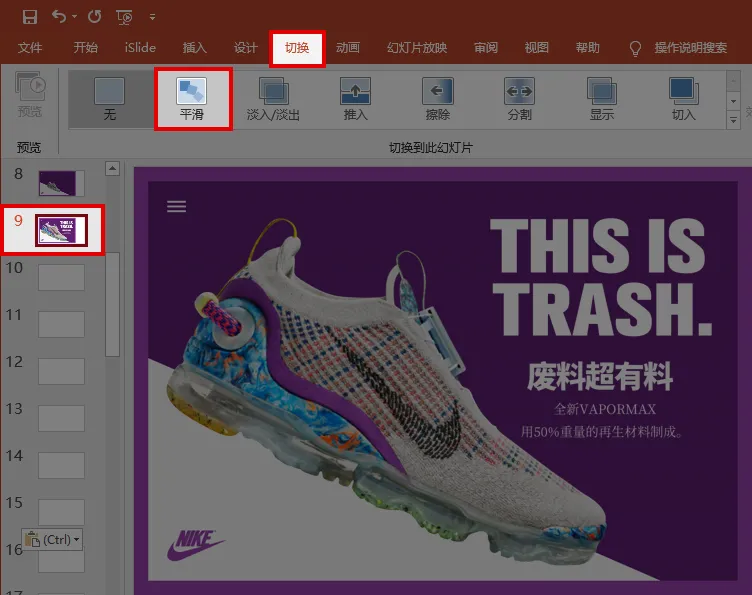This screenshot has width=752, height=595.
Task: Select the 用50%重量的再生材料制成 text
Action: tap(602, 432)
